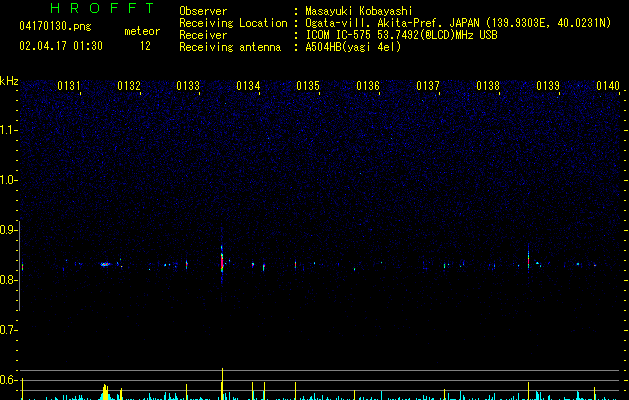Click time marker 0140
The width and height of the screenshot is (629, 400).
pos(608,86)
